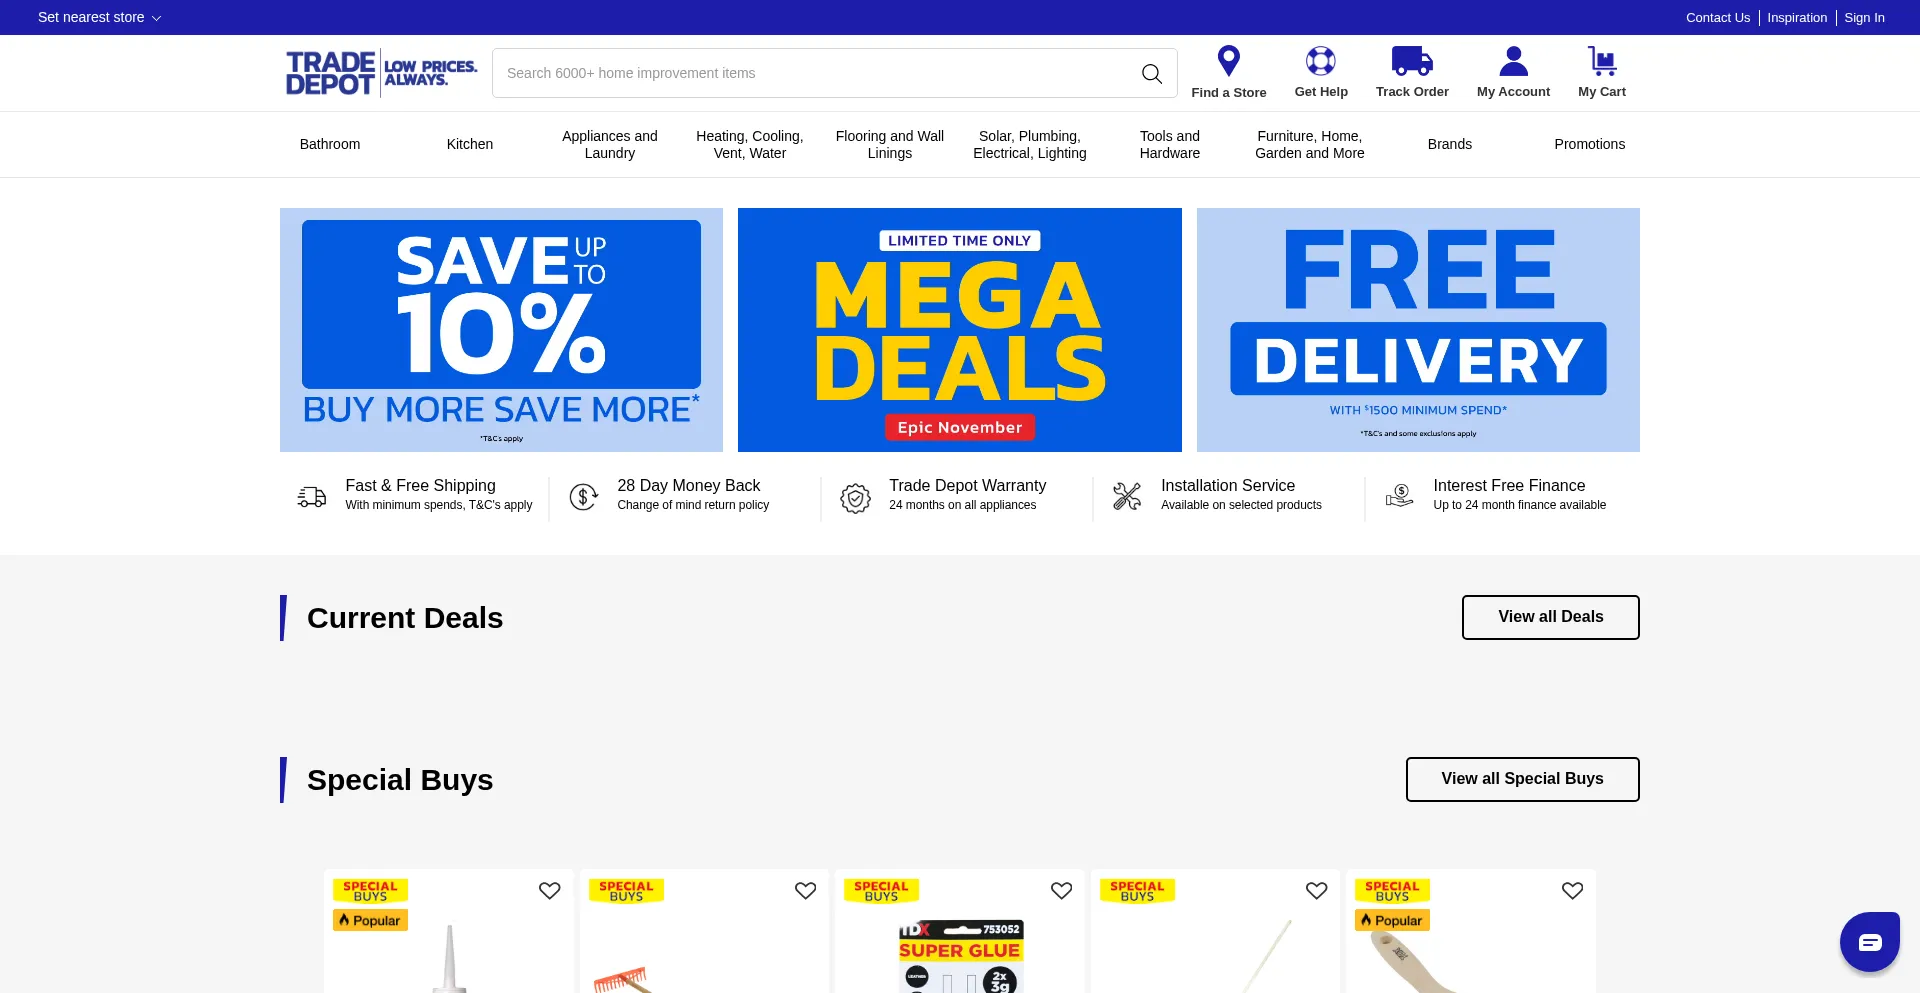Open the Promotions menu item
The image size is (1920, 993).
(1590, 144)
